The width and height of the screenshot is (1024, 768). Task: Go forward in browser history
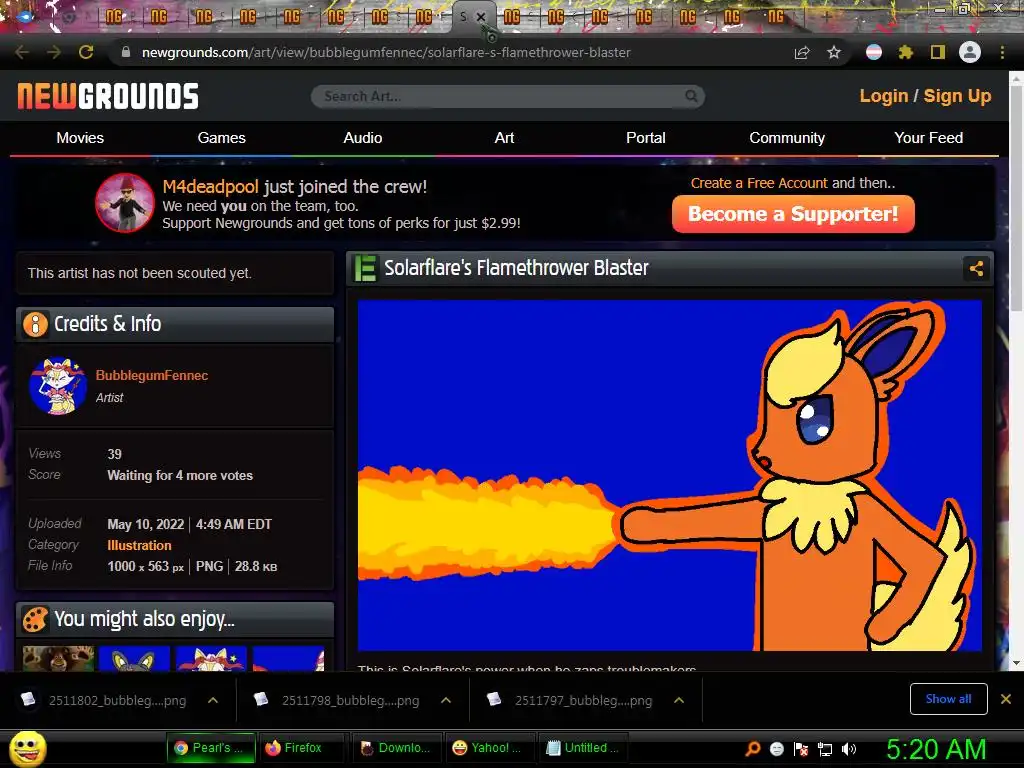pyautogui.click(x=54, y=52)
